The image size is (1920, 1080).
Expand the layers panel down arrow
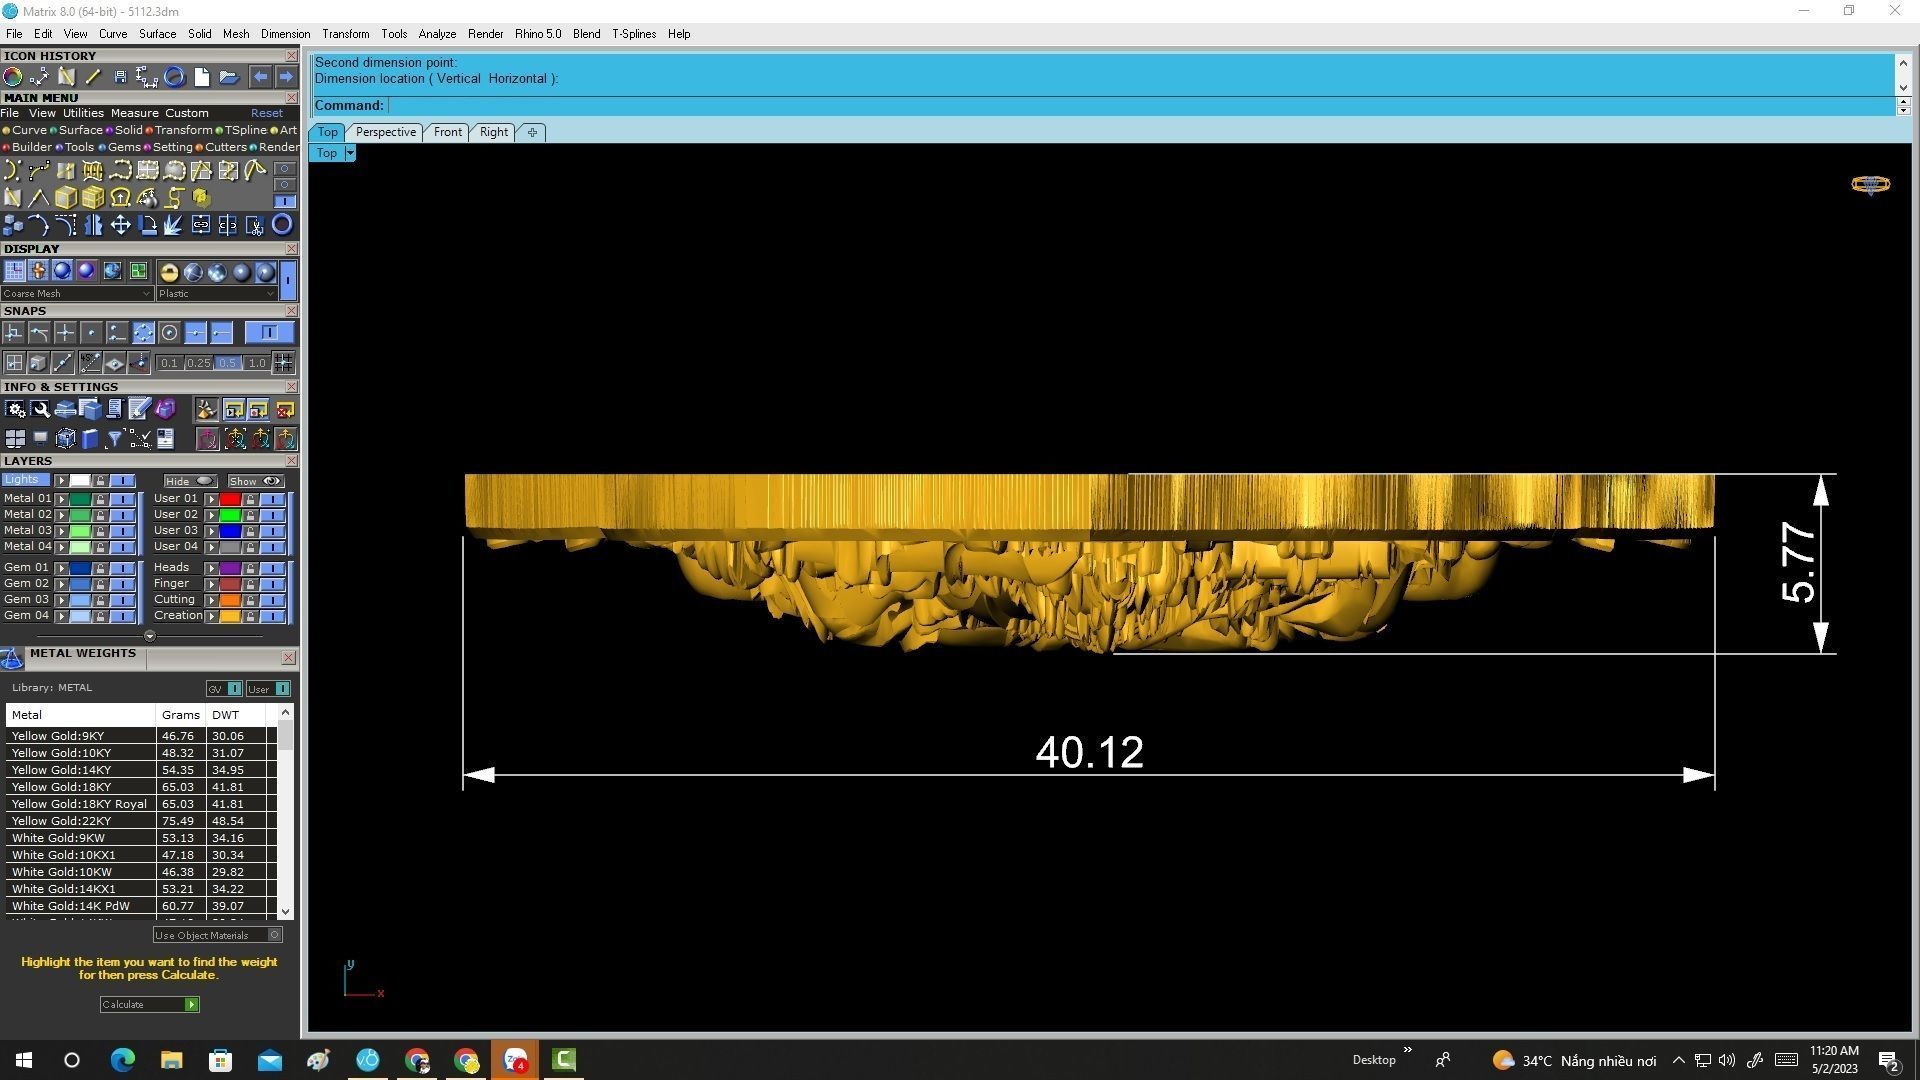pos(150,636)
